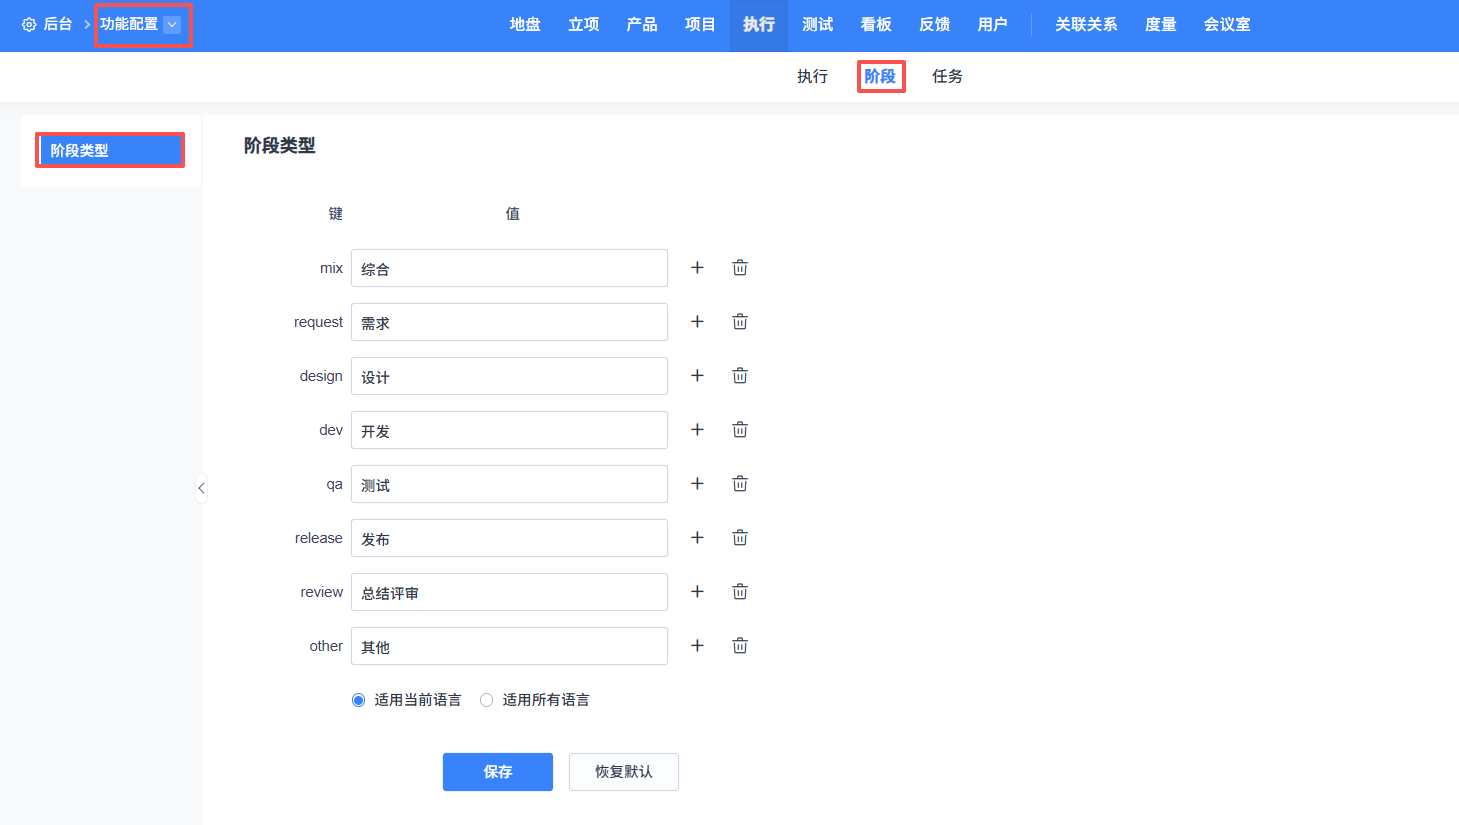Image resolution: width=1459 pixels, height=825 pixels.
Task: Click the 恢复默认 button
Action: tap(623, 772)
